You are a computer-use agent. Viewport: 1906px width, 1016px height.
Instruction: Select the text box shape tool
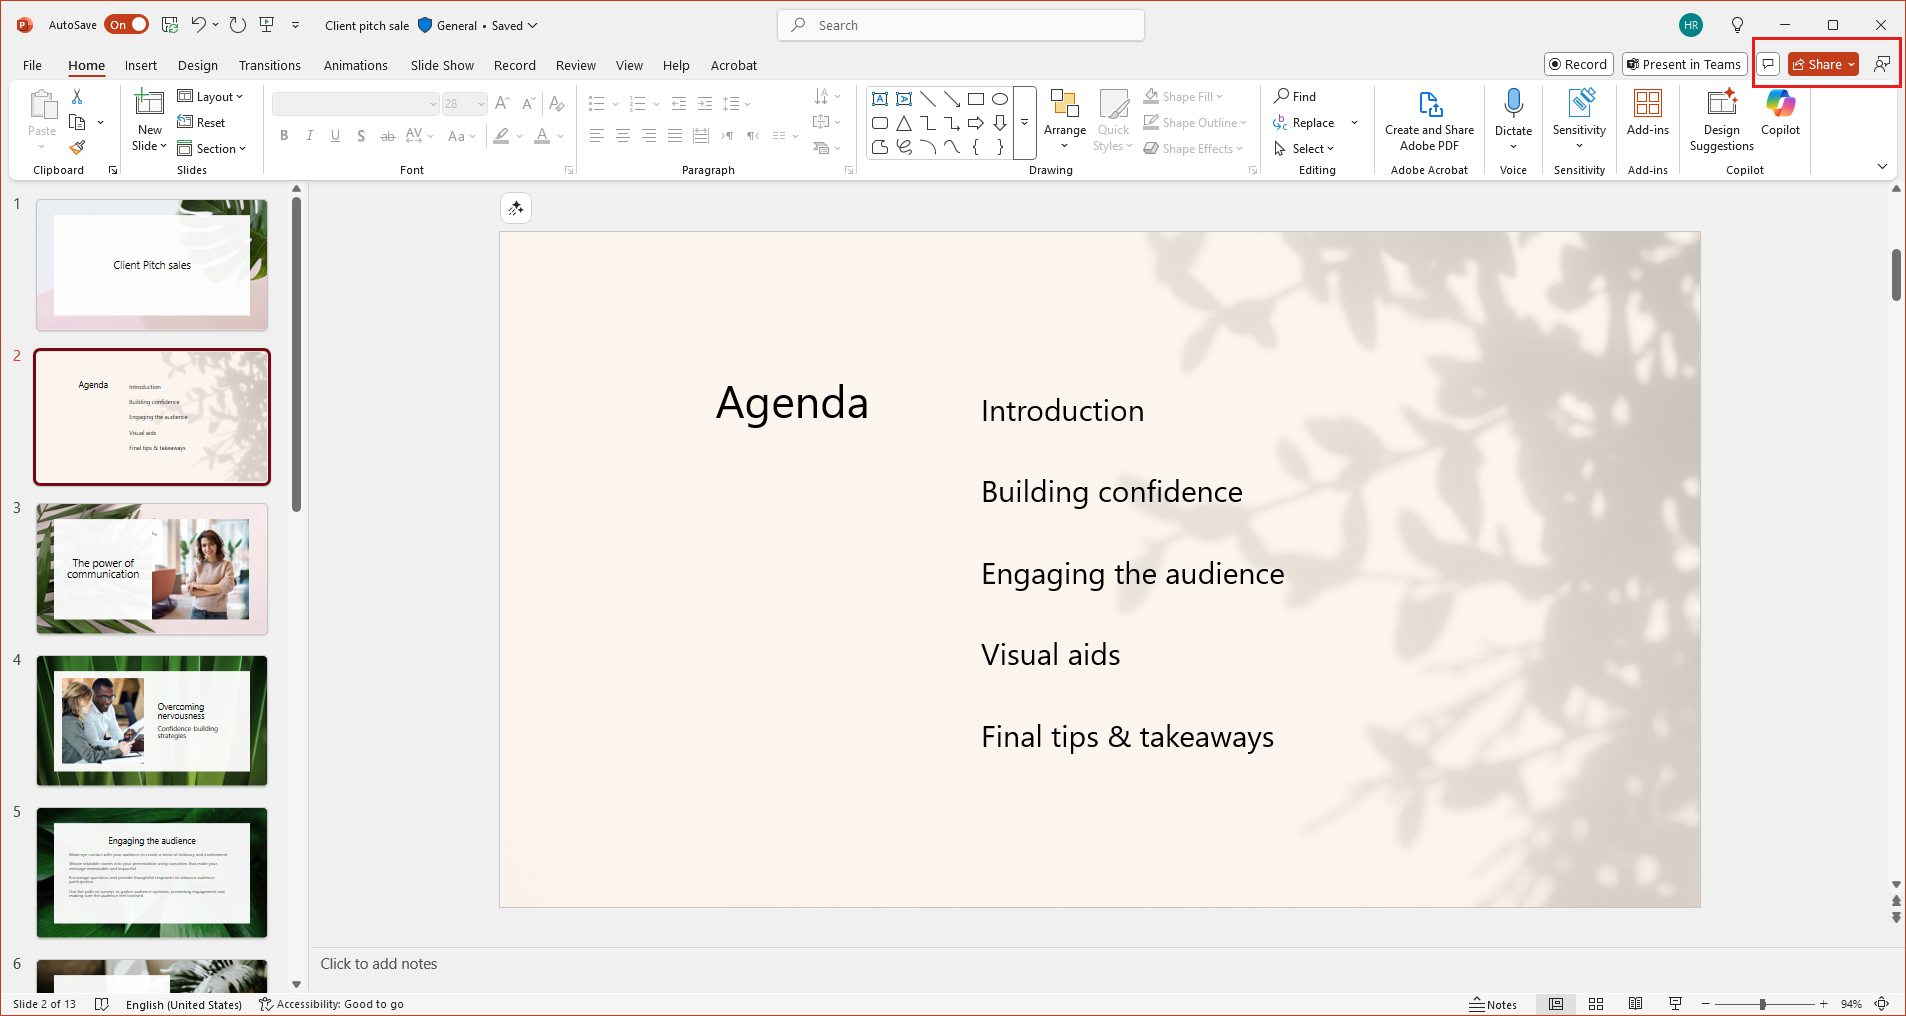(x=880, y=99)
